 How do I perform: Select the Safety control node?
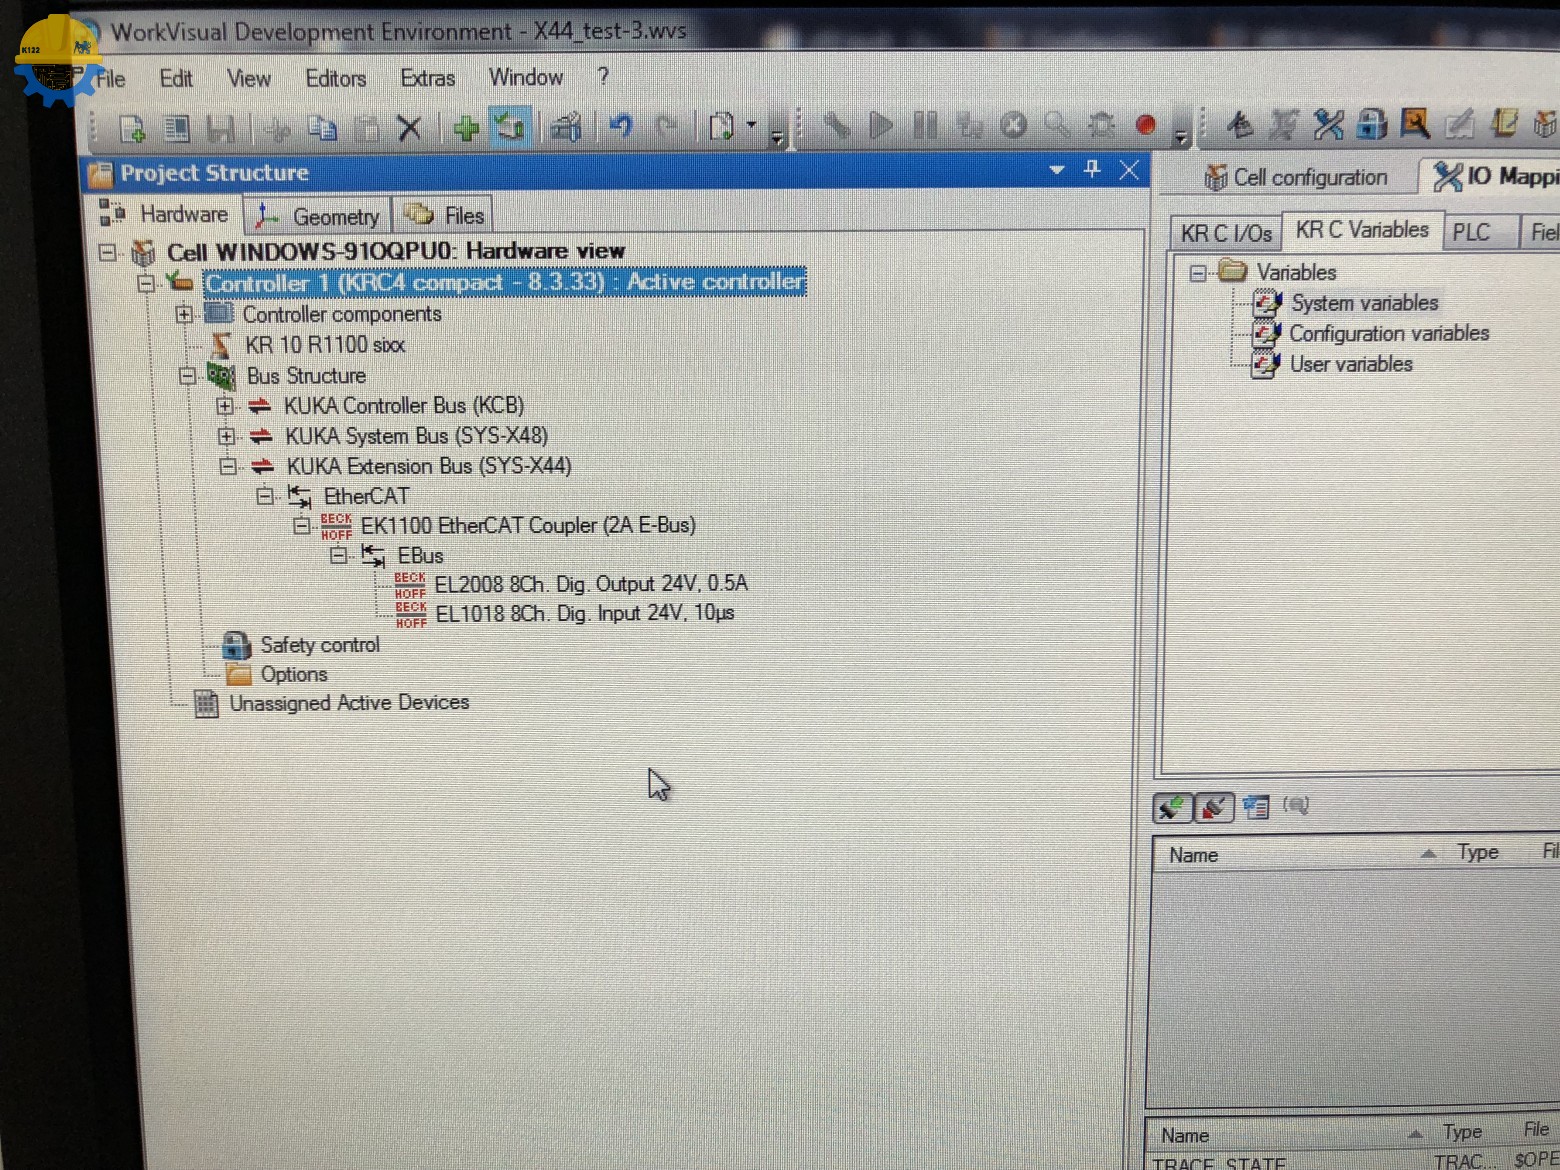pos(320,645)
